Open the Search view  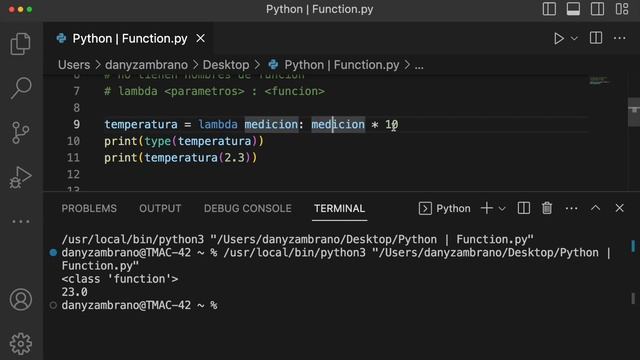[20, 88]
